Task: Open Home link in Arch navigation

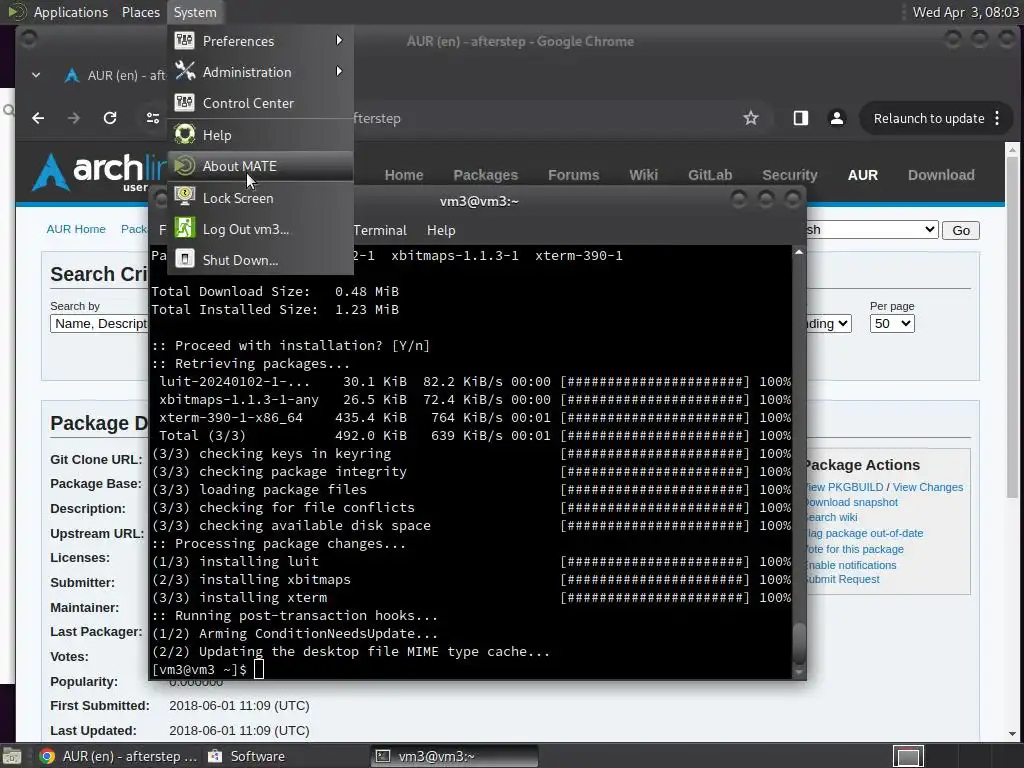Action: pyautogui.click(x=404, y=175)
